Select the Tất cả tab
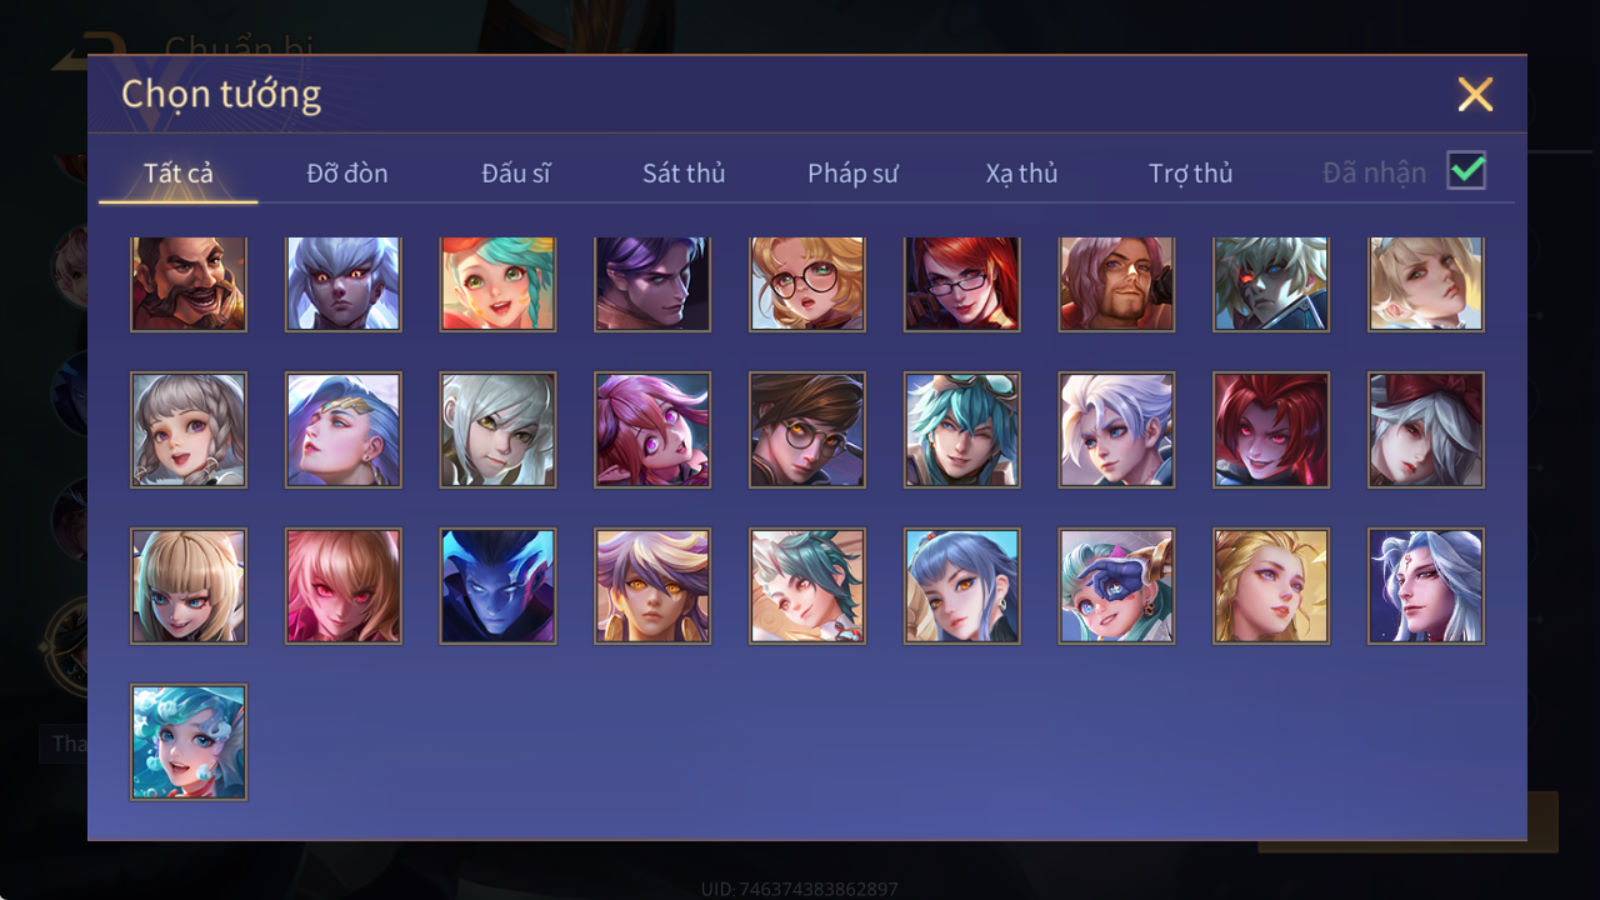This screenshot has width=1600, height=900. 178,173
